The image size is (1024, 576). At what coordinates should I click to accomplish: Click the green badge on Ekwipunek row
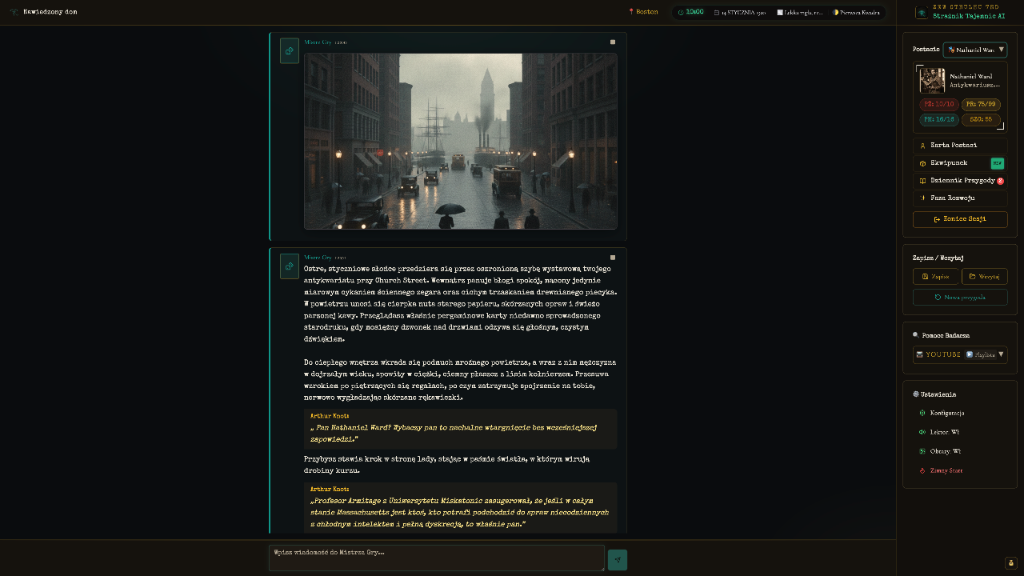[x=997, y=163]
